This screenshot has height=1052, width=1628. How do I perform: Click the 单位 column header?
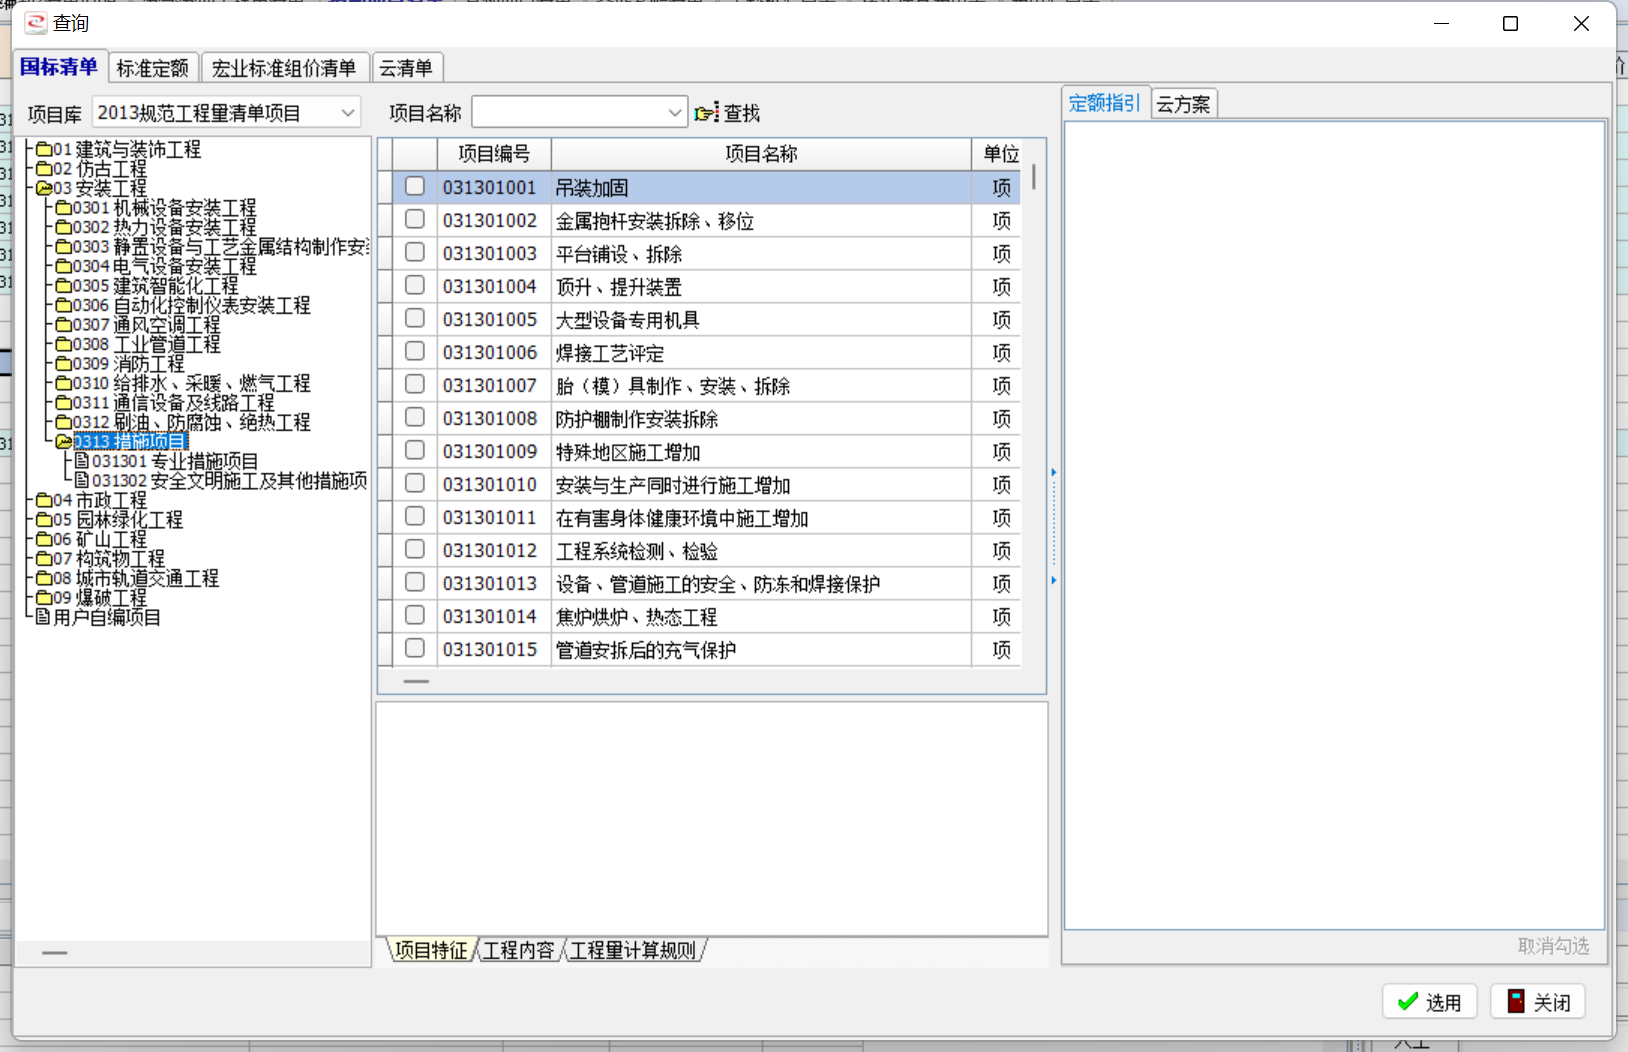tap(1001, 154)
